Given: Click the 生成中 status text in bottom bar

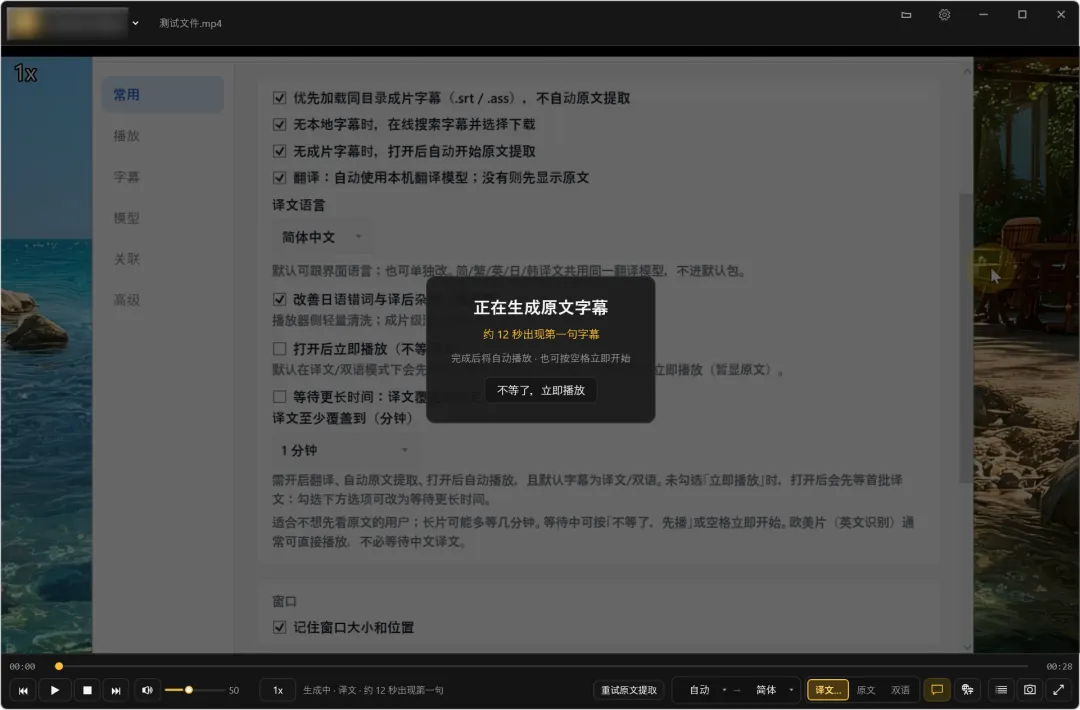Looking at the screenshot, I should click(373, 690).
